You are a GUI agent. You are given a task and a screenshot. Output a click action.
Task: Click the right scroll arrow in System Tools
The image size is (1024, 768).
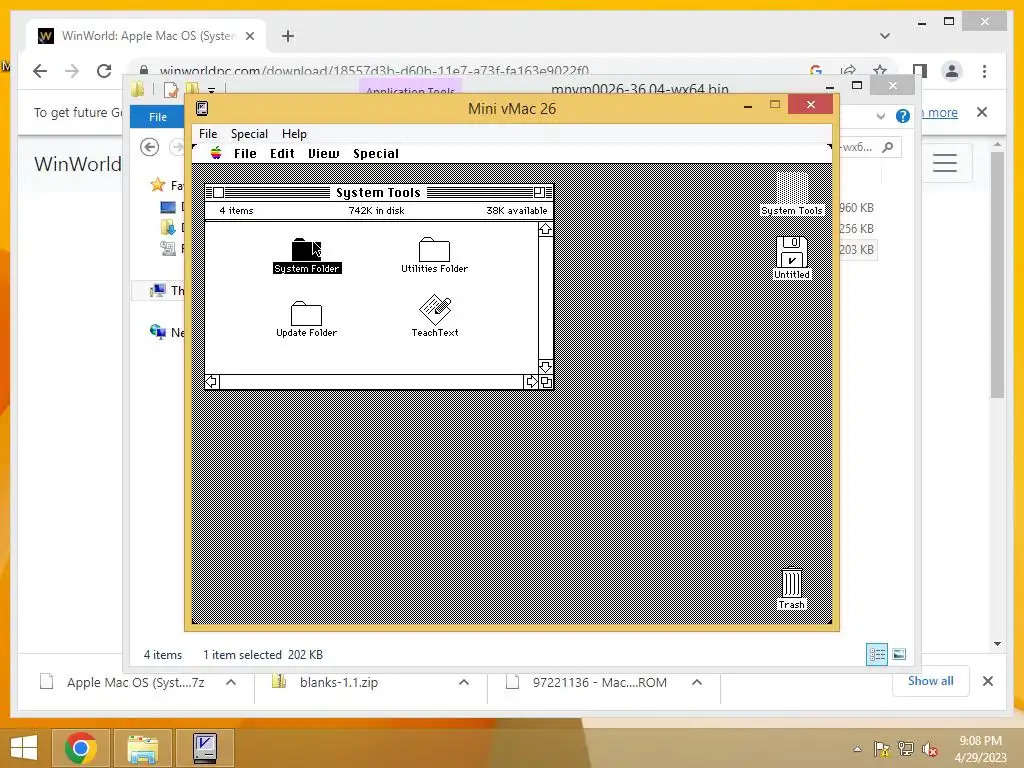532,382
